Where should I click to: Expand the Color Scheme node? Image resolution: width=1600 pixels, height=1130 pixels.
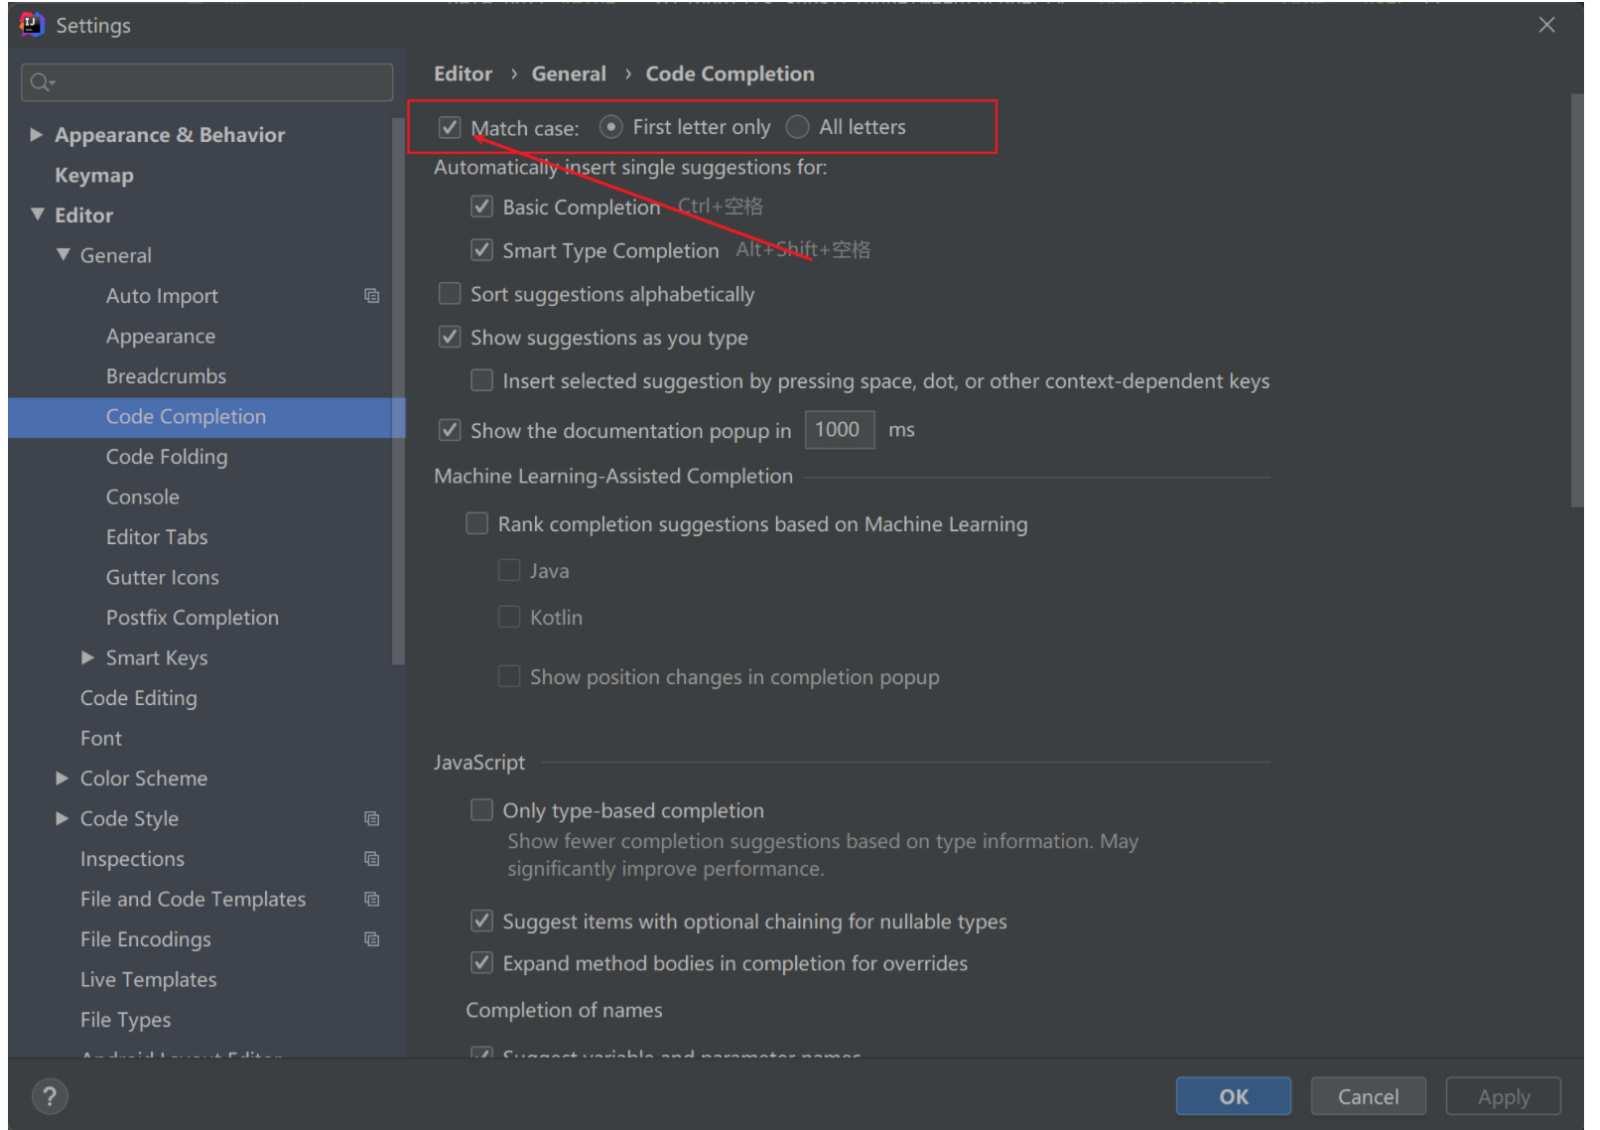point(62,777)
